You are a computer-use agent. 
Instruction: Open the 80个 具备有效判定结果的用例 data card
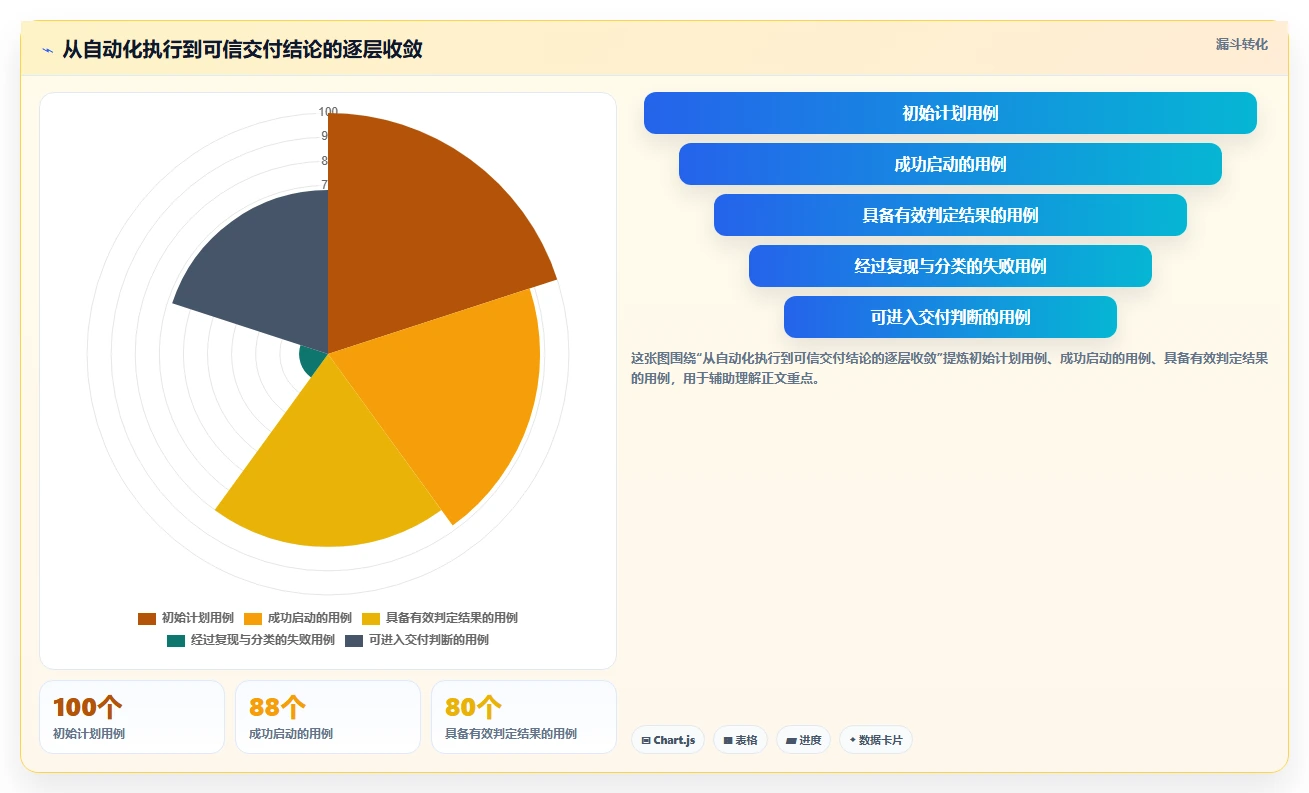tap(524, 717)
